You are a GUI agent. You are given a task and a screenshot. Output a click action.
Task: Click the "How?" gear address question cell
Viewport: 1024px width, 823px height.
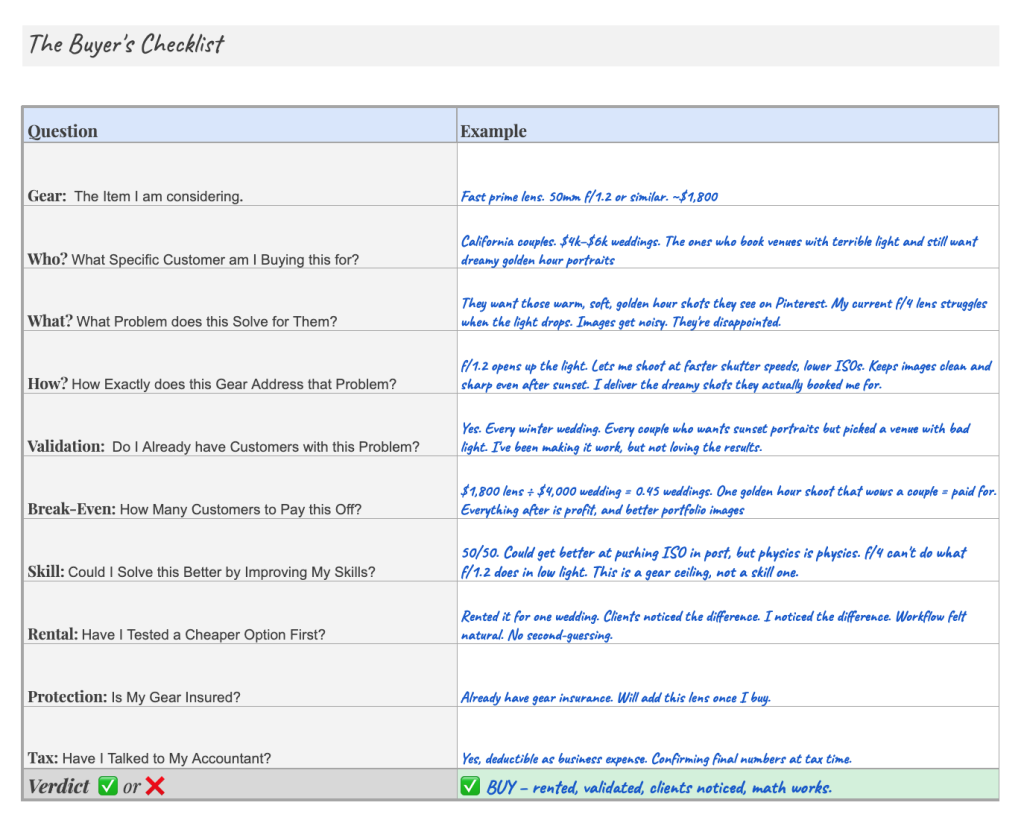[212, 384]
